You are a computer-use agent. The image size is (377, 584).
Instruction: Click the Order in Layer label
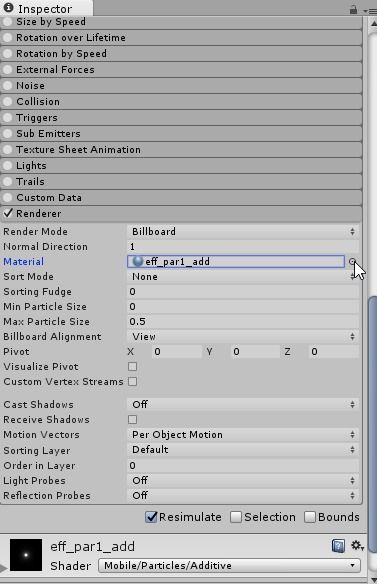pyautogui.click(x=39, y=466)
